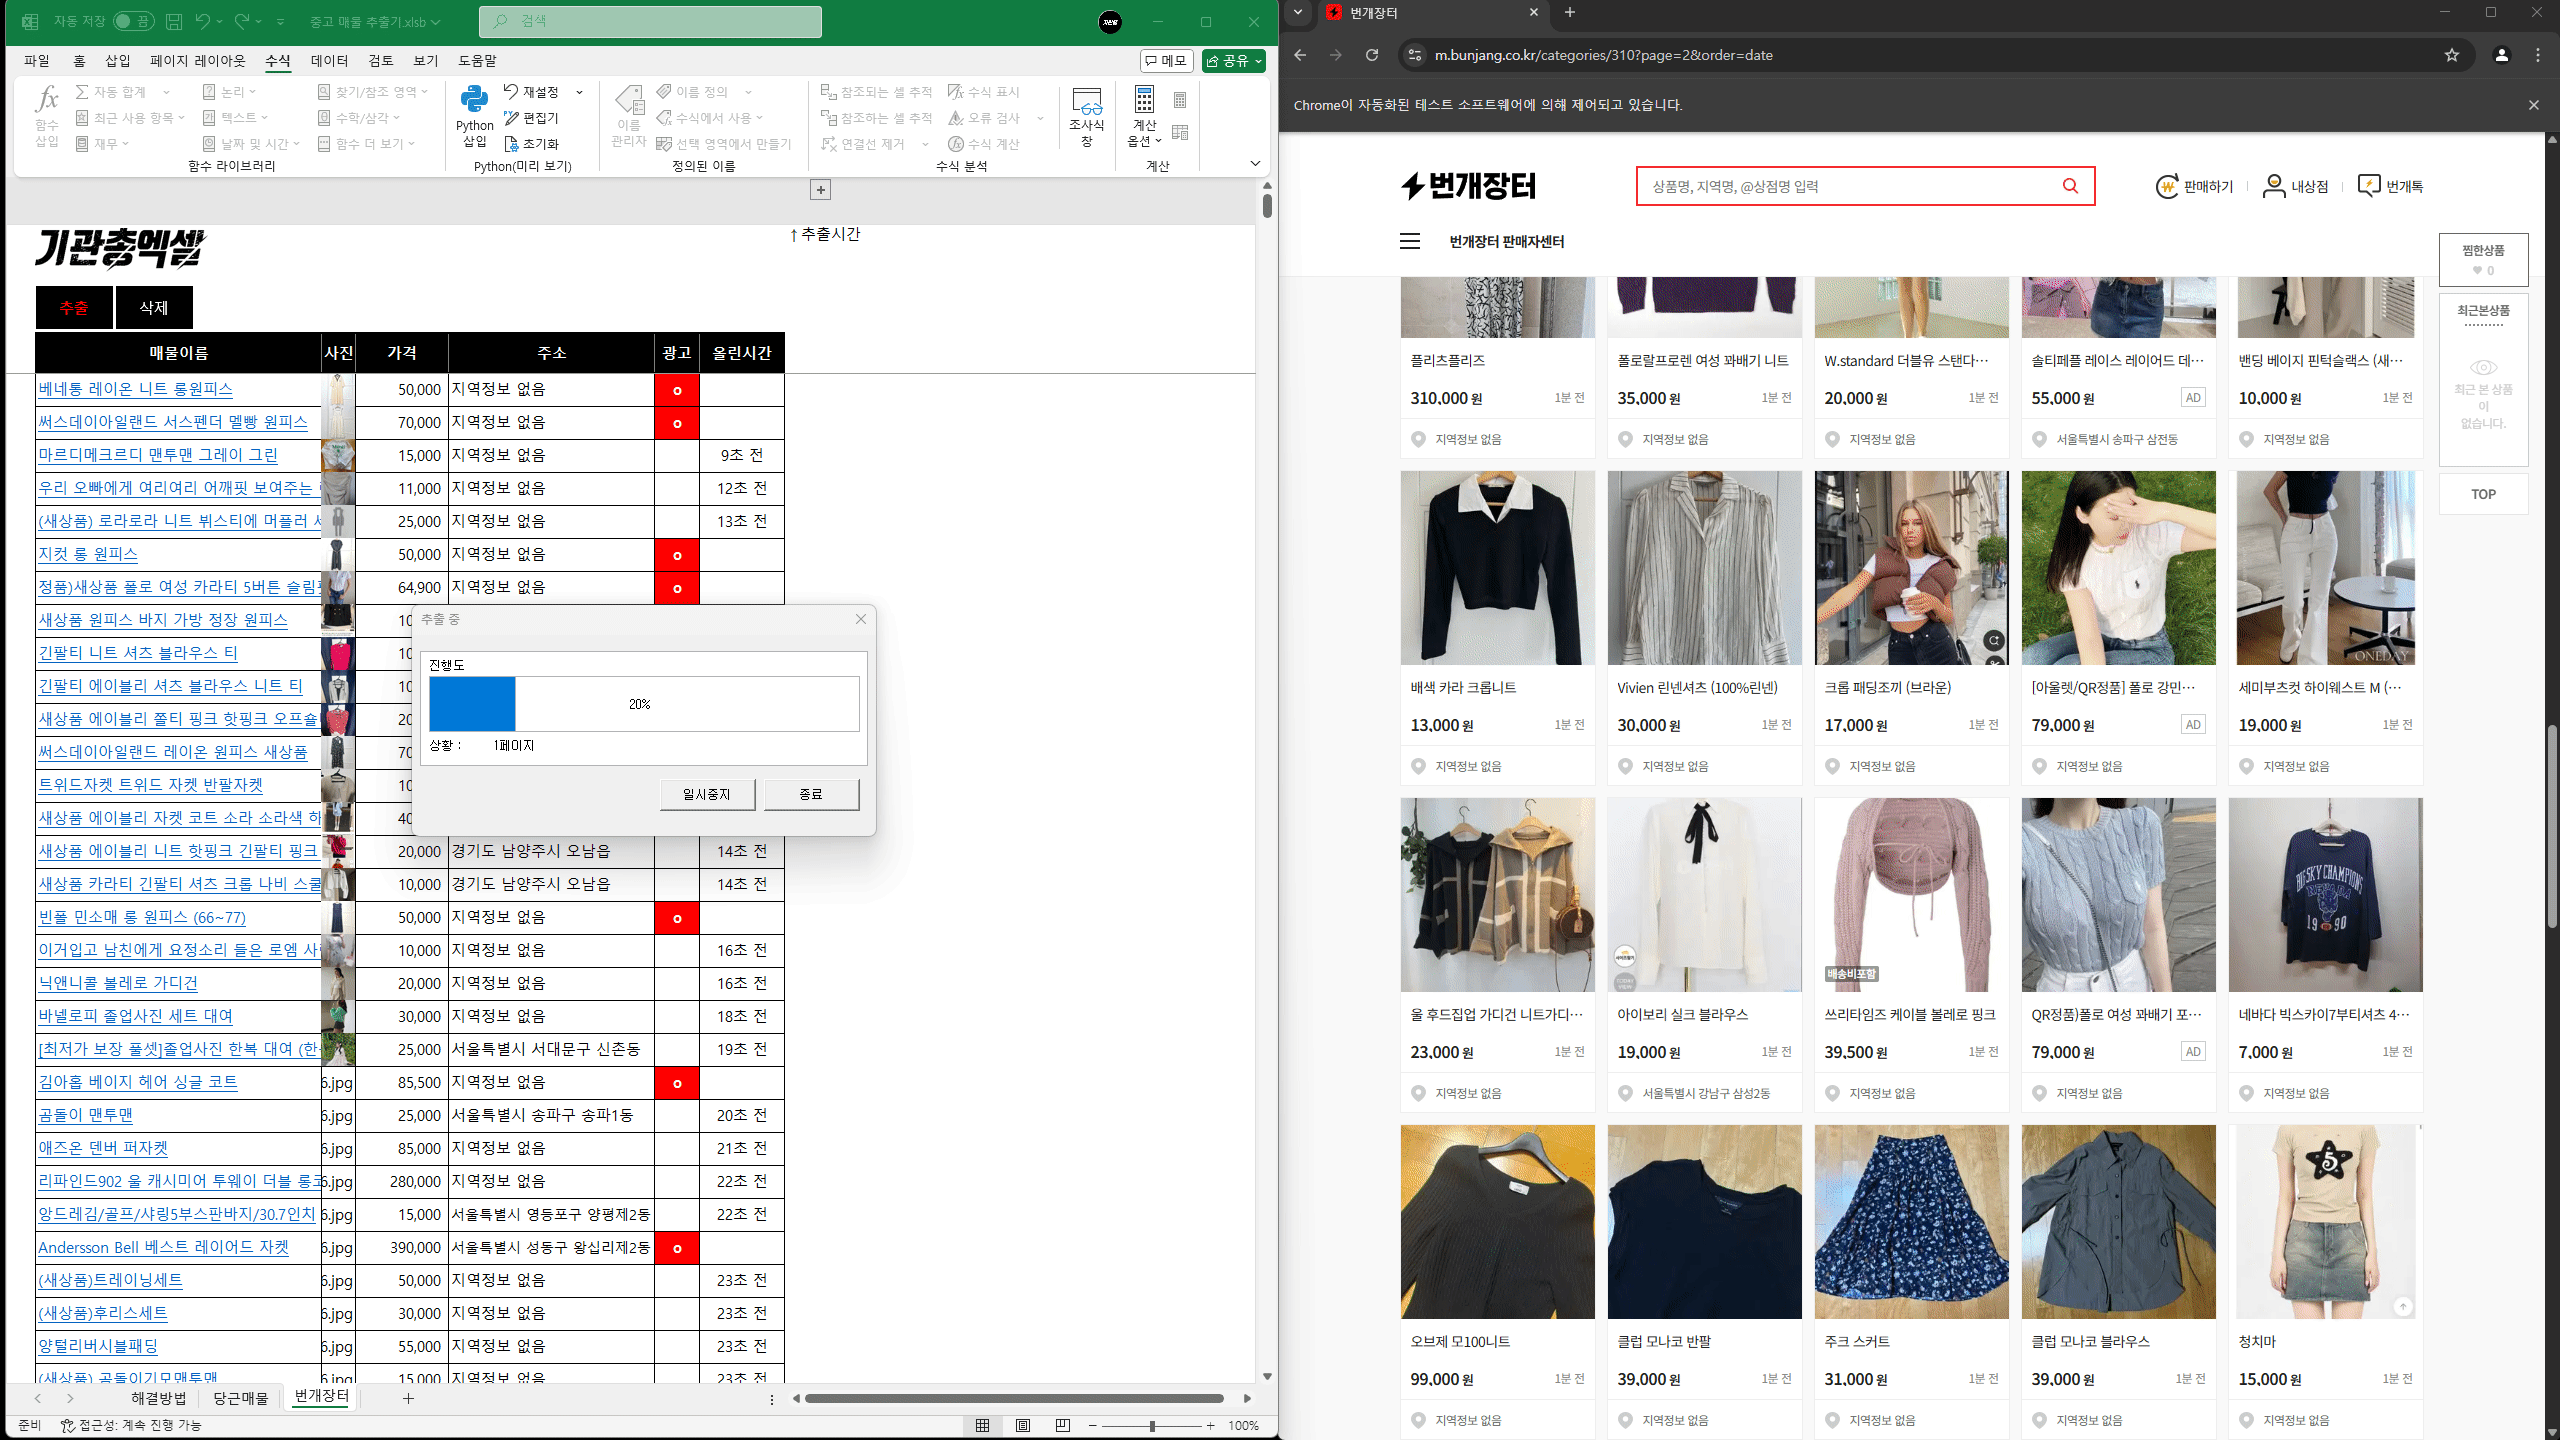Expand the 자동 합계 dropdown
This screenshot has height=1440, width=2560.
coord(166,92)
